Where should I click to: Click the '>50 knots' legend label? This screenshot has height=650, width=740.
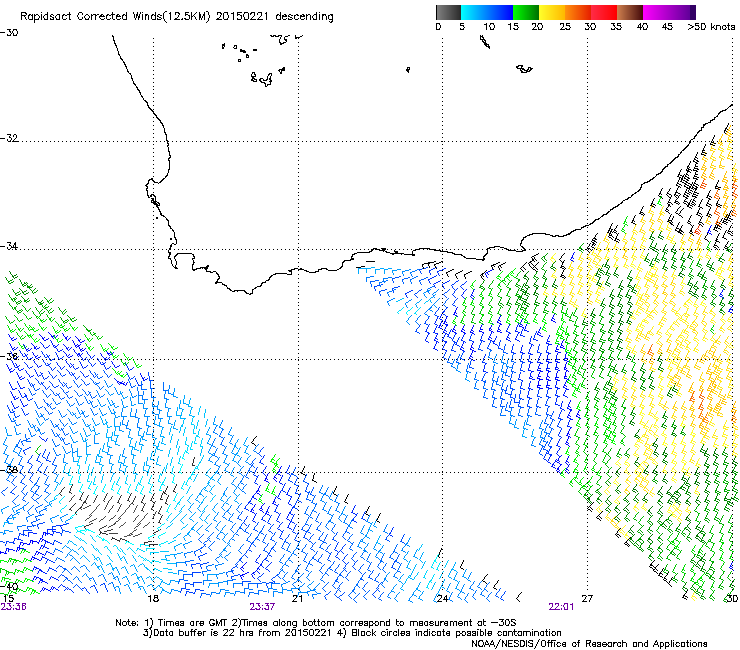point(711,27)
